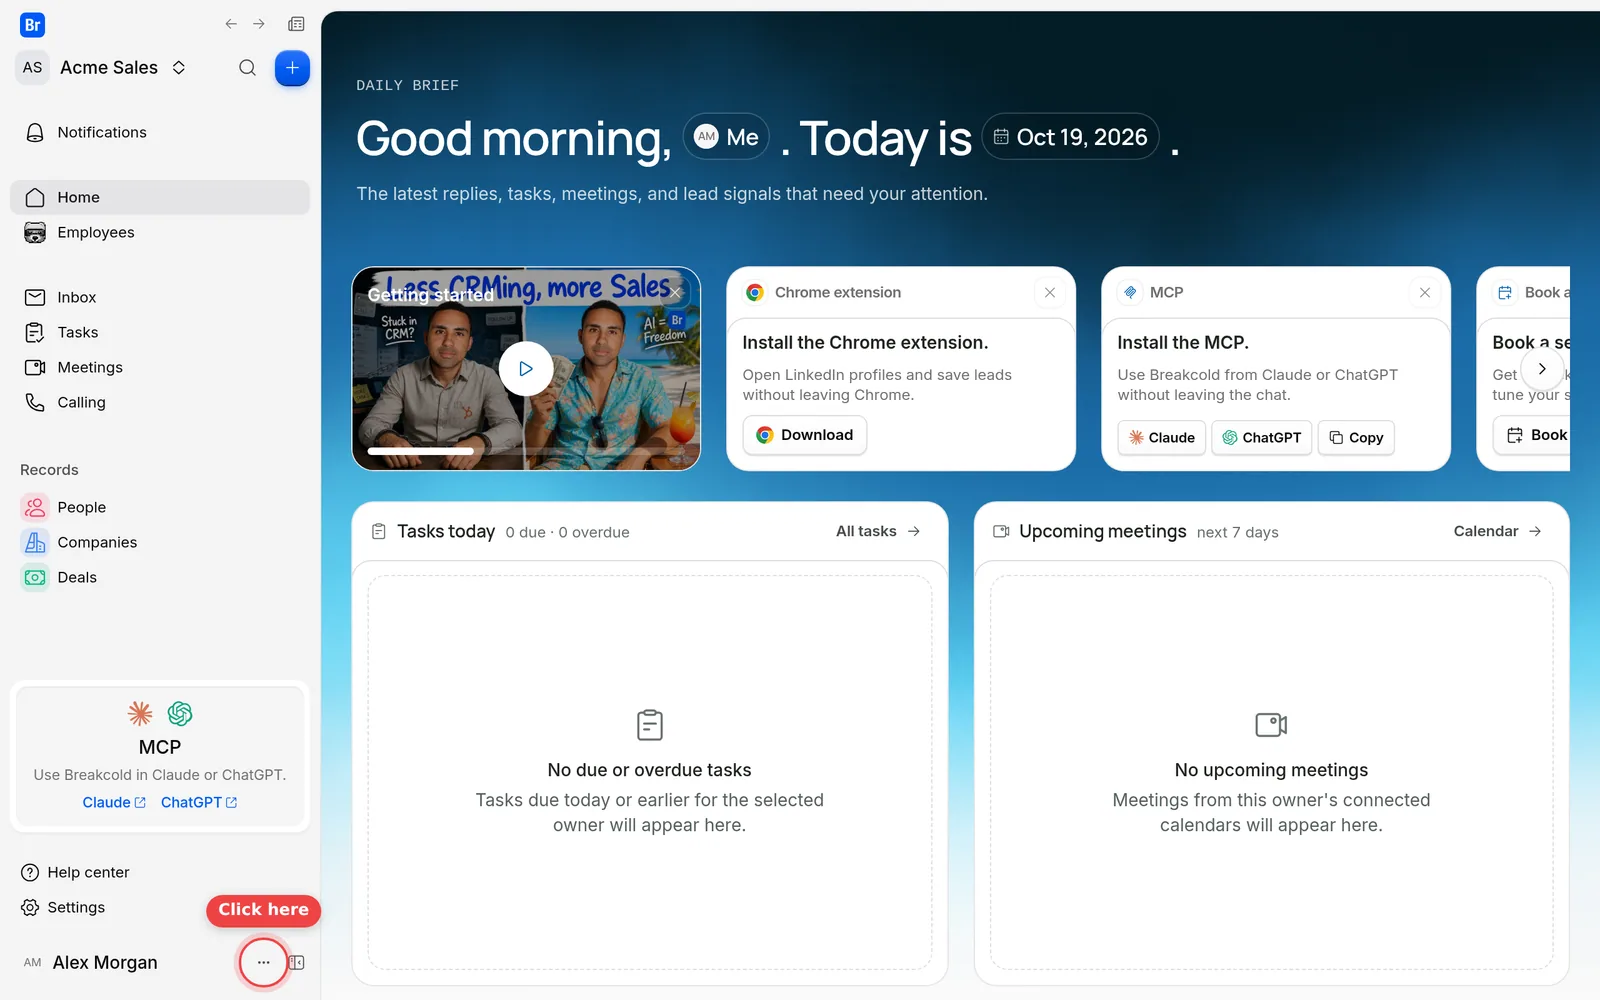This screenshot has height=1000, width=1600.
Task: Open the Calendar link
Action: pyautogui.click(x=1497, y=531)
